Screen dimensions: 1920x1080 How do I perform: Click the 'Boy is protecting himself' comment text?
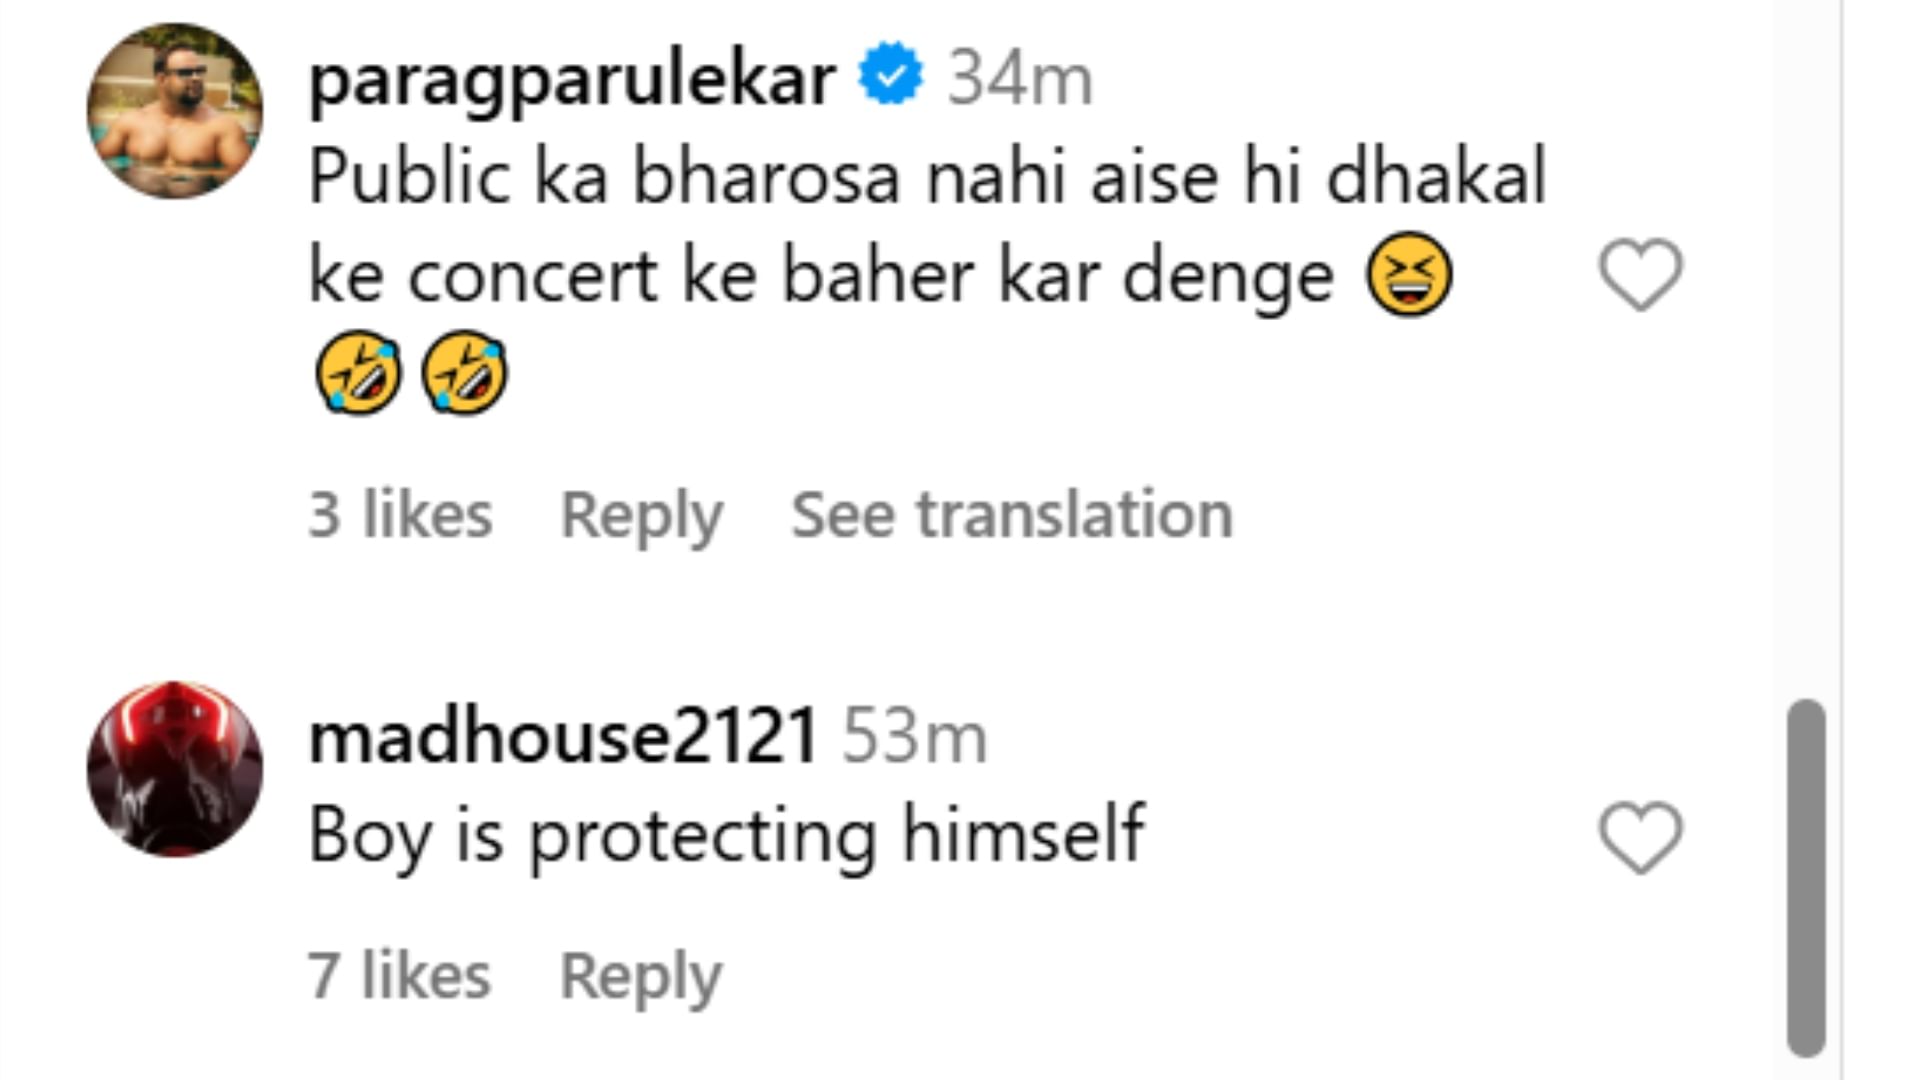coord(726,836)
